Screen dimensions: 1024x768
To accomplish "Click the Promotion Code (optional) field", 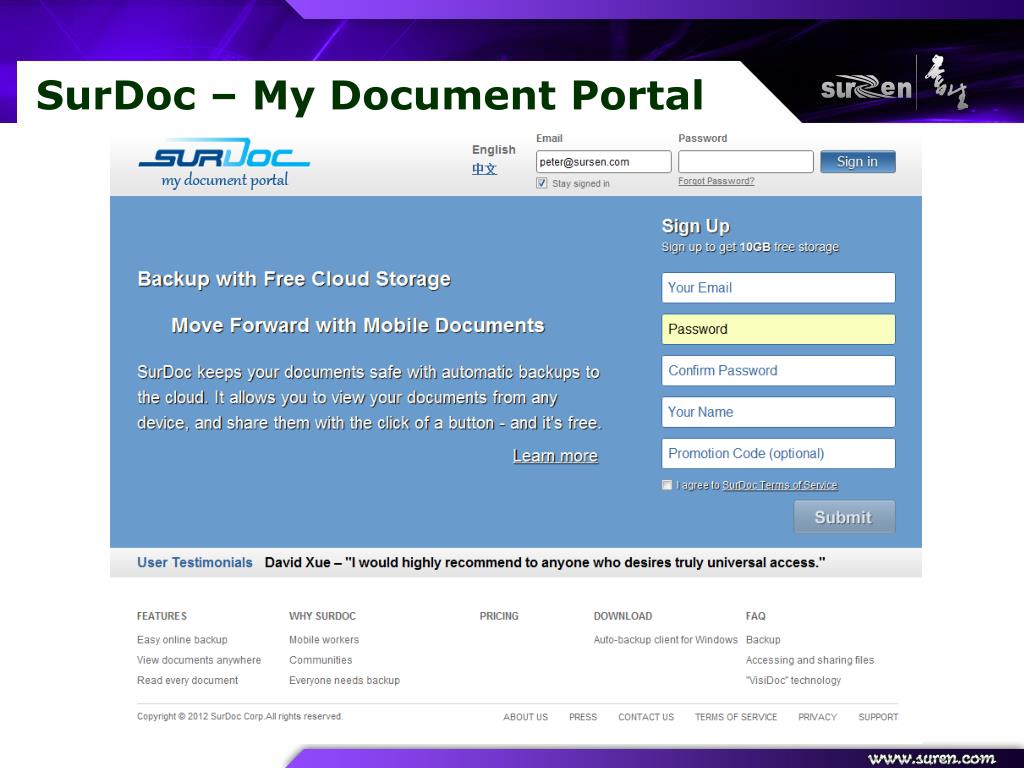I will tap(778, 453).
